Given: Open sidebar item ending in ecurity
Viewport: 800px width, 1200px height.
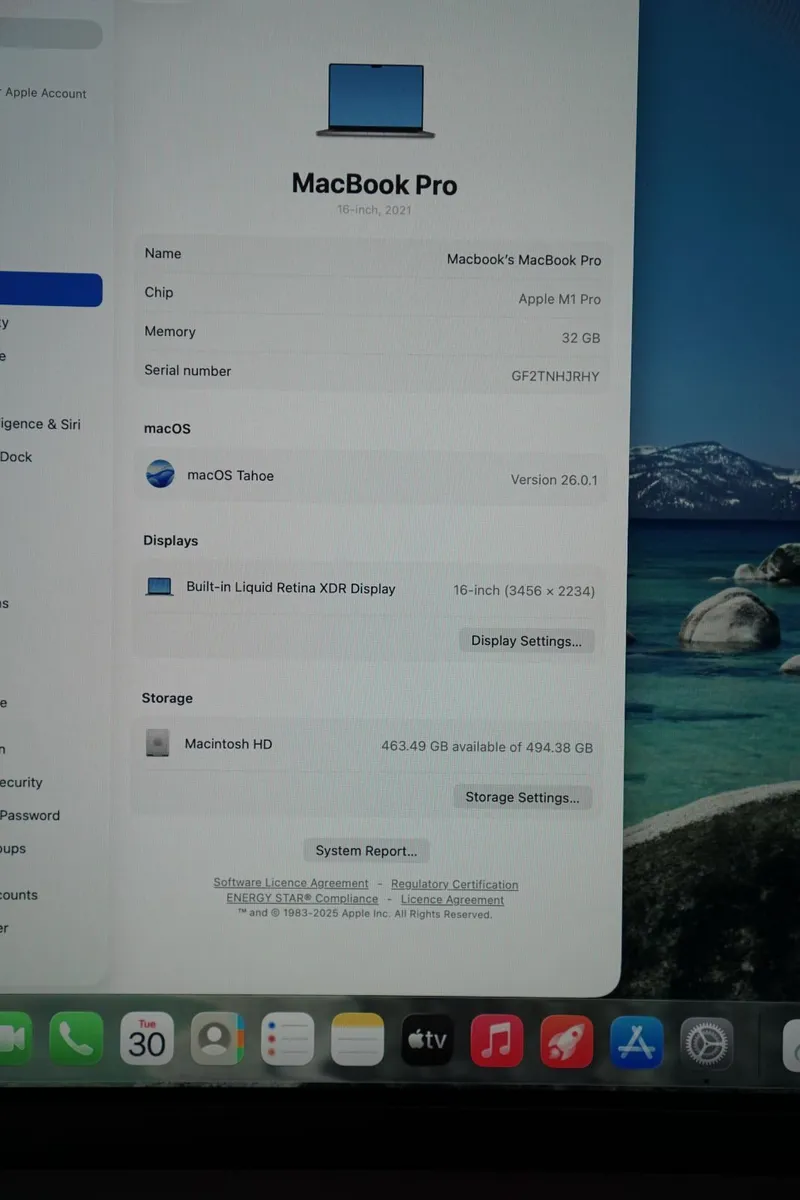Looking at the screenshot, I should pos(21,783).
